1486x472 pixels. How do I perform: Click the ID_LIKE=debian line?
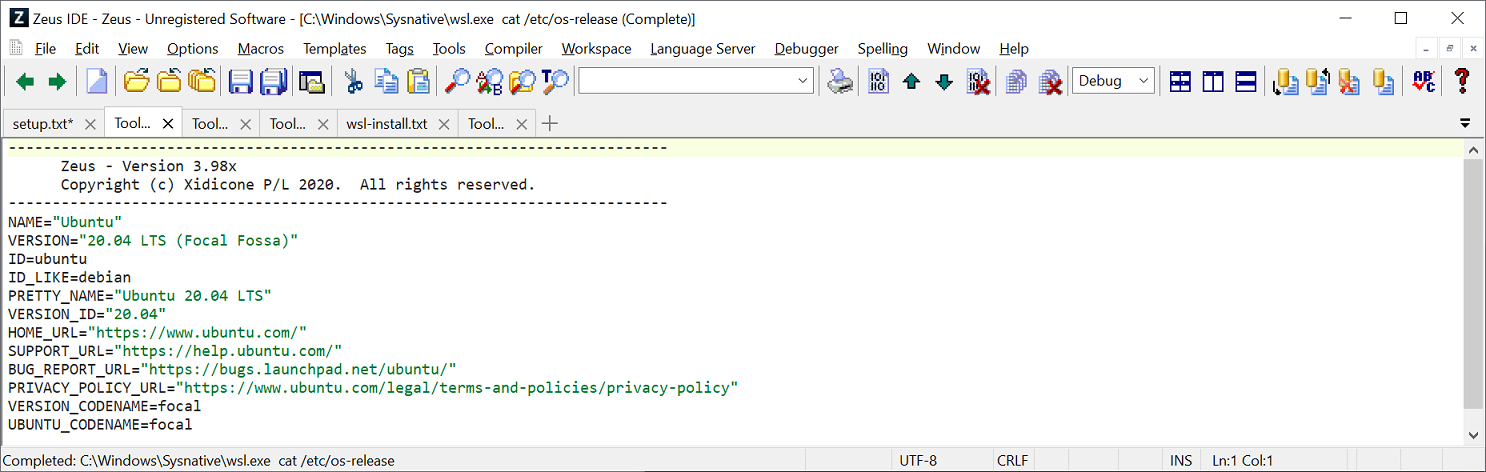(x=69, y=277)
